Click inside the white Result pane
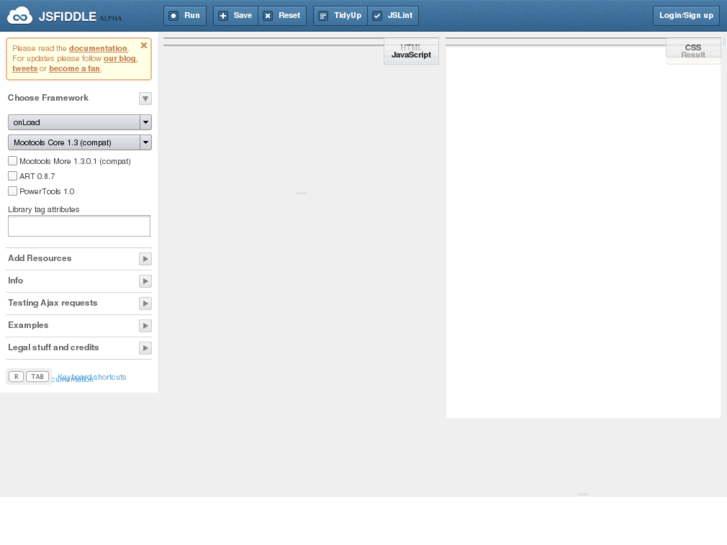The image size is (727, 545). 583,232
